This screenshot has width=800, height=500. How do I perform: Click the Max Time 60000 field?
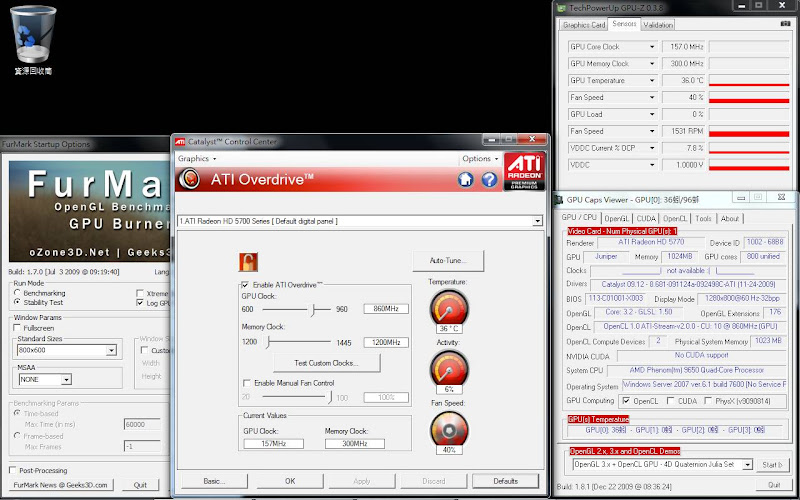coord(142,424)
